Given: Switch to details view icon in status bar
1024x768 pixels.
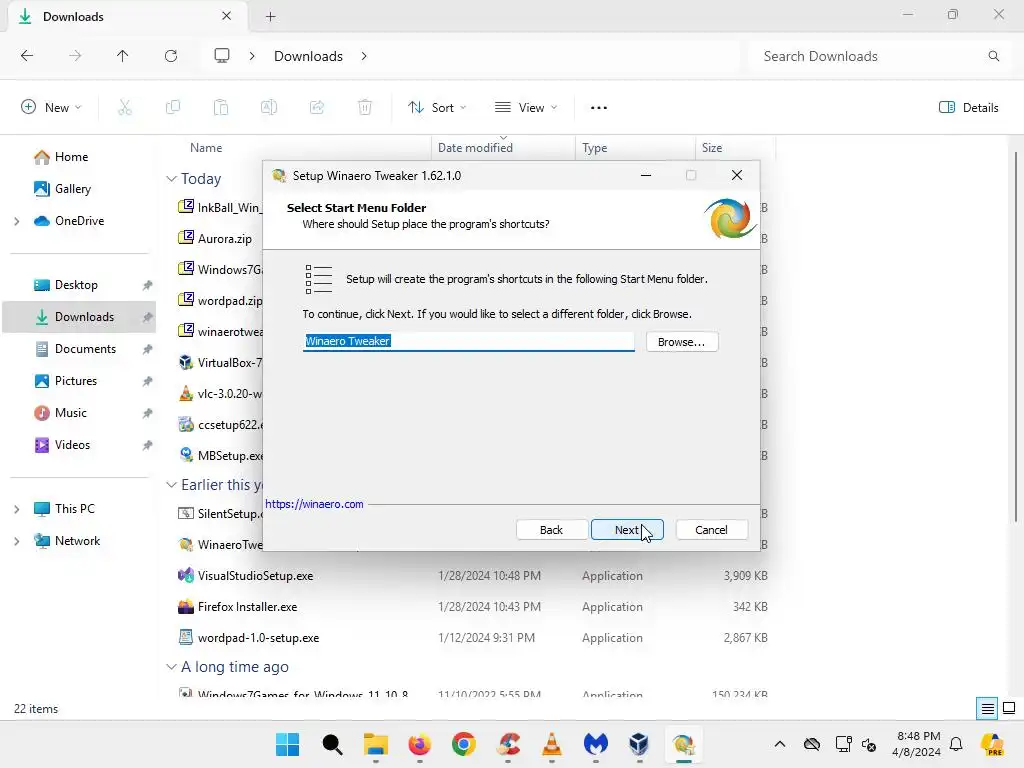Looking at the screenshot, I should coord(987,709).
